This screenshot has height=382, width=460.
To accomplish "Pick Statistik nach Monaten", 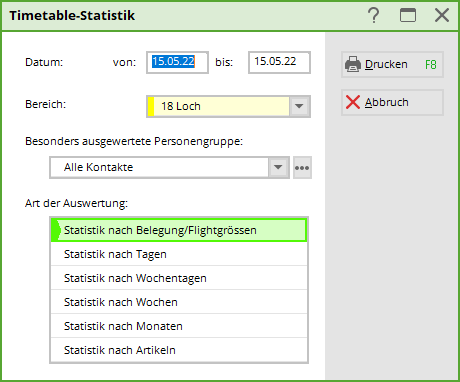I will coord(179,326).
